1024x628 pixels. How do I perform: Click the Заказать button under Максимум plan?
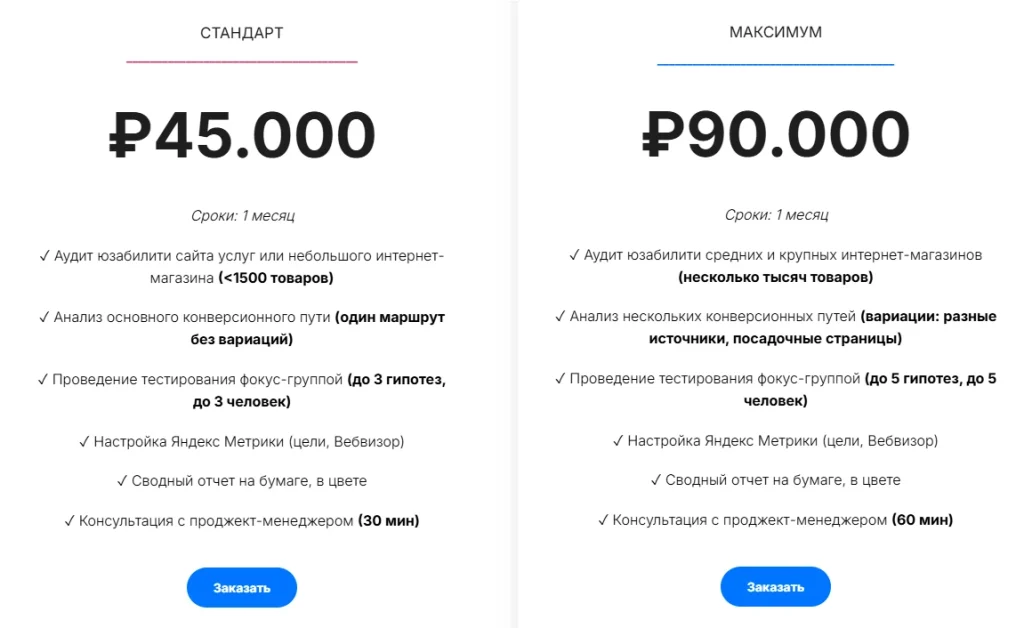(775, 587)
